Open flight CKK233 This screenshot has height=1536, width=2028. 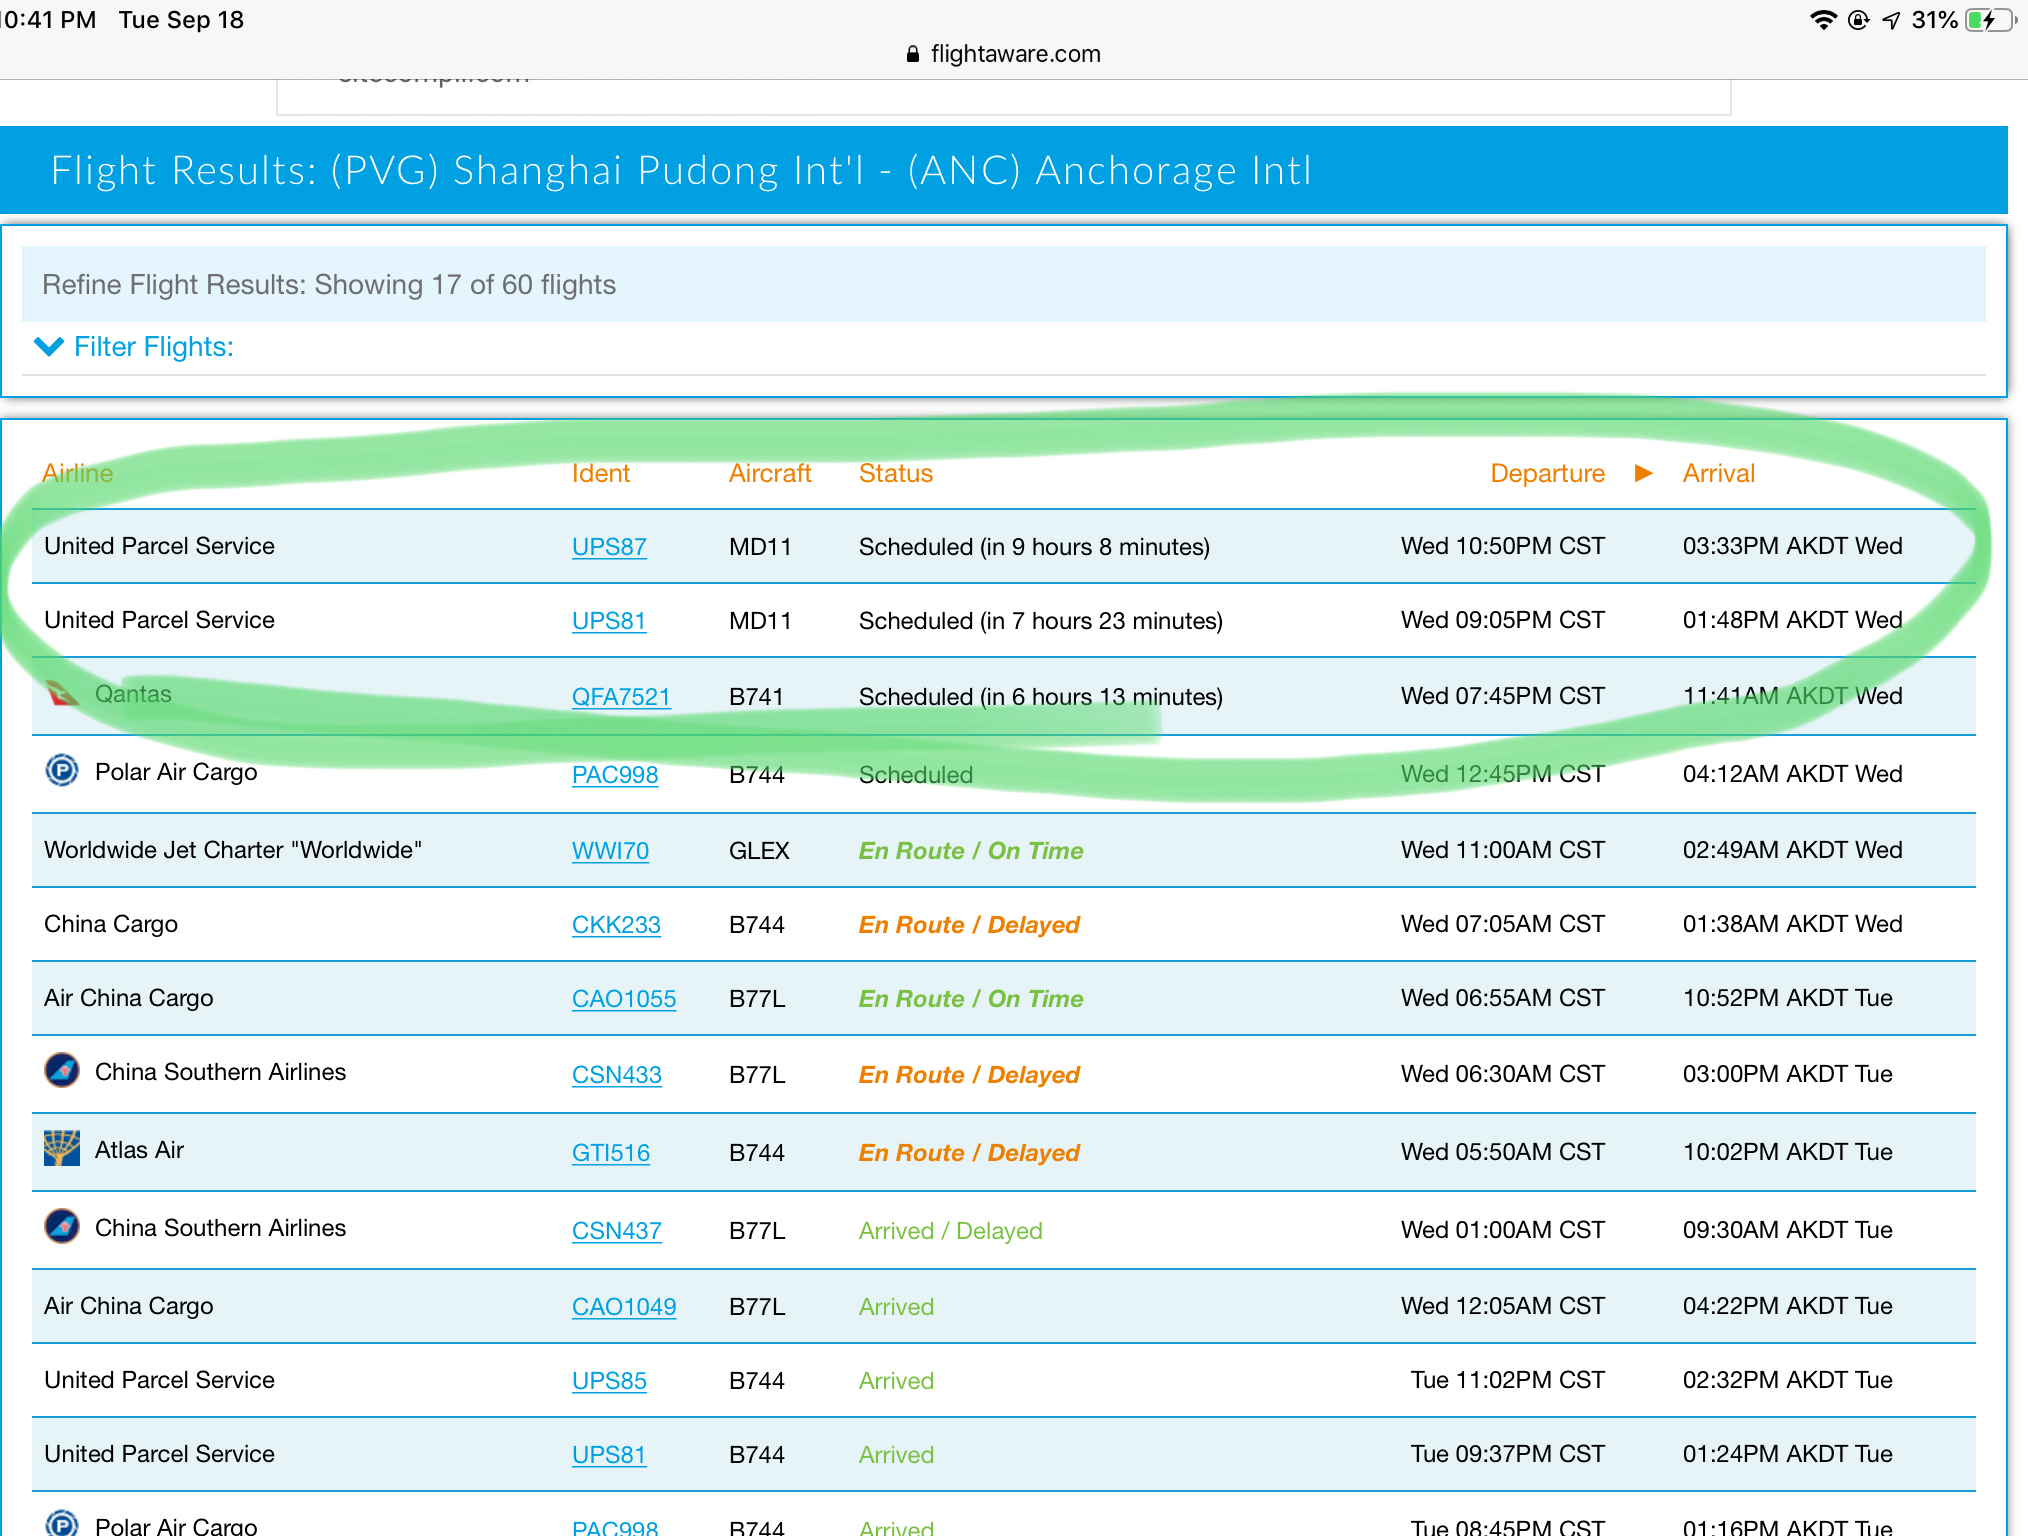616,925
